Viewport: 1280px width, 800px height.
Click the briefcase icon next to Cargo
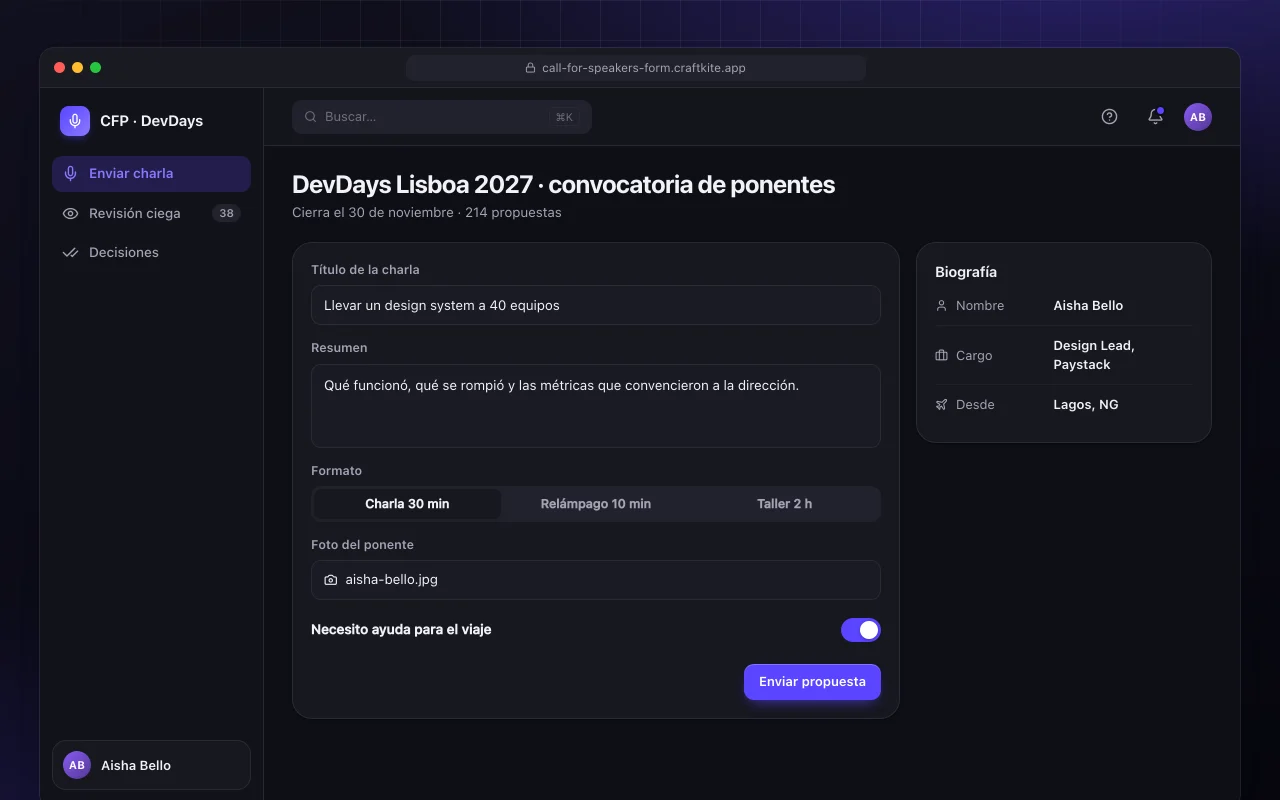pos(941,355)
